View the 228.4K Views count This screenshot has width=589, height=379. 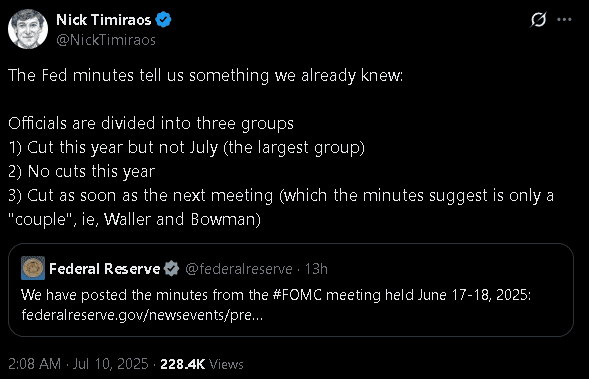(202, 364)
